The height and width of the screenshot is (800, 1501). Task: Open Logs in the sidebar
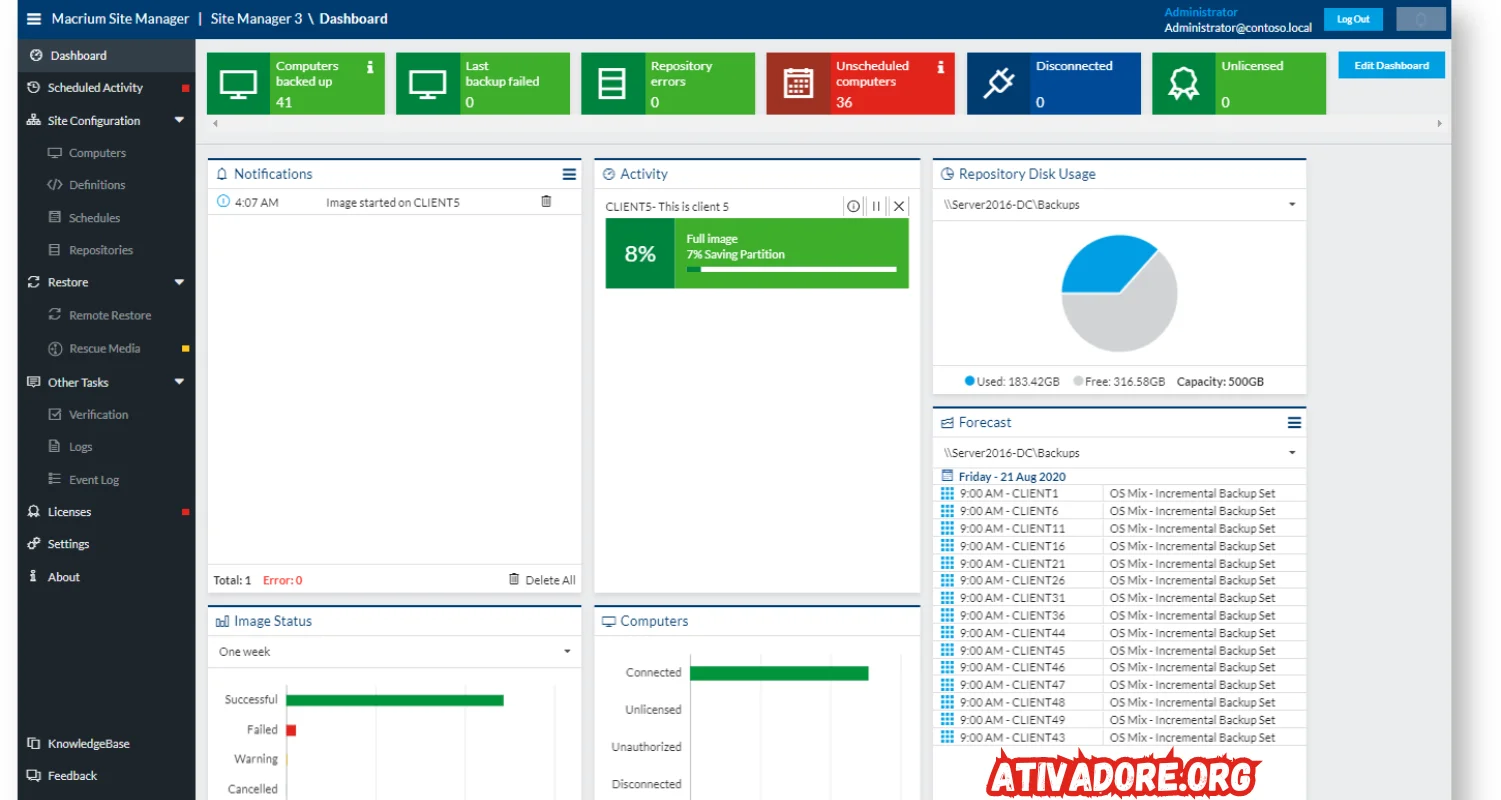[81, 447]
